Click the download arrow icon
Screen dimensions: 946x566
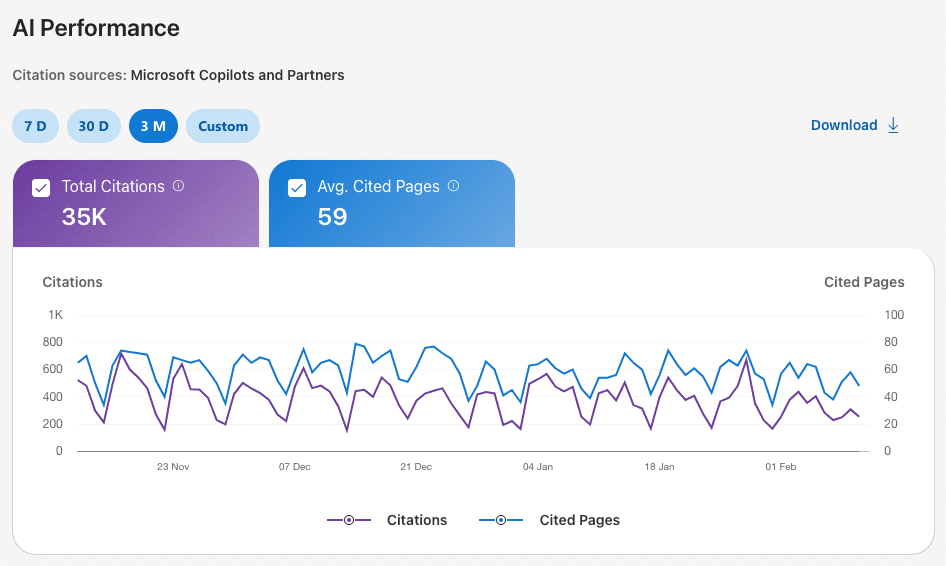click(x=894, y=125)
